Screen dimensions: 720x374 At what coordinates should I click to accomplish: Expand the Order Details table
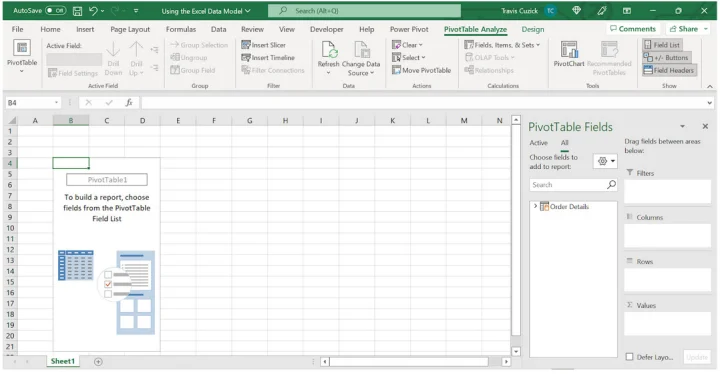(x=535, y=206)
